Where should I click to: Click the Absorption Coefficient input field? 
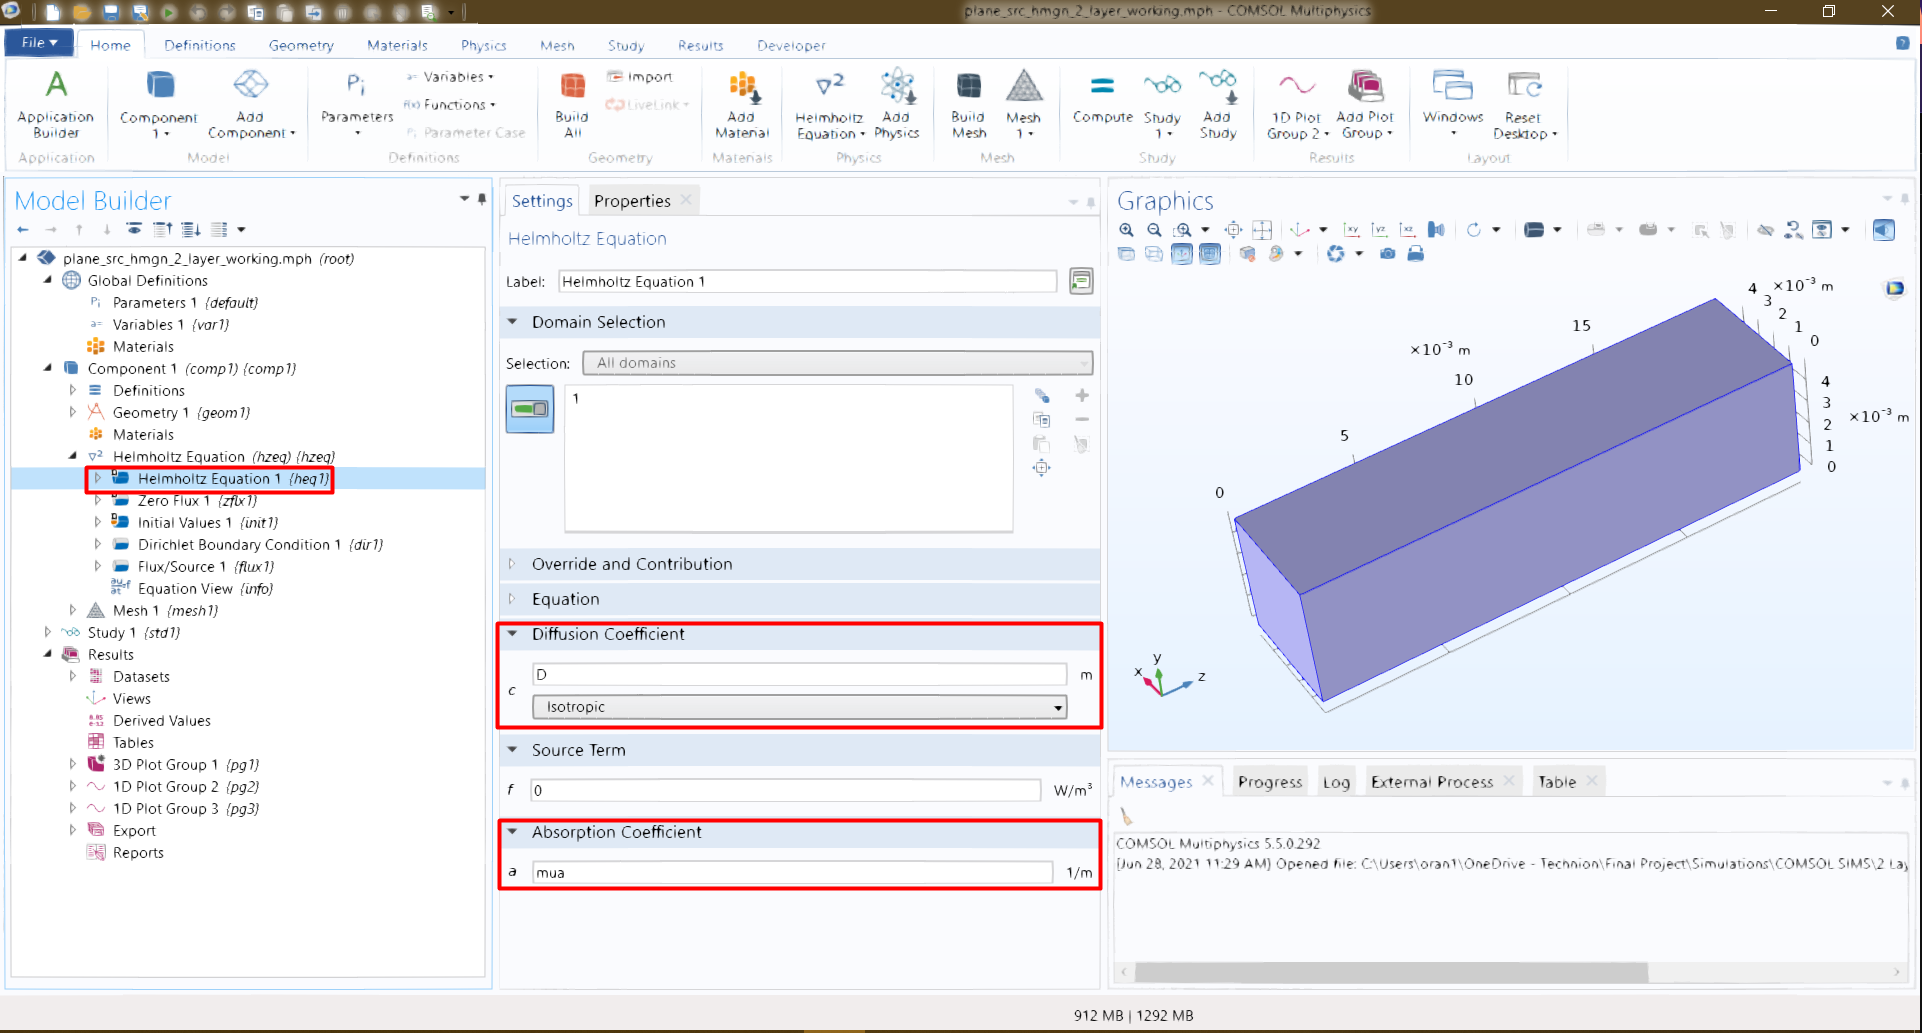(x=791, y=873)
